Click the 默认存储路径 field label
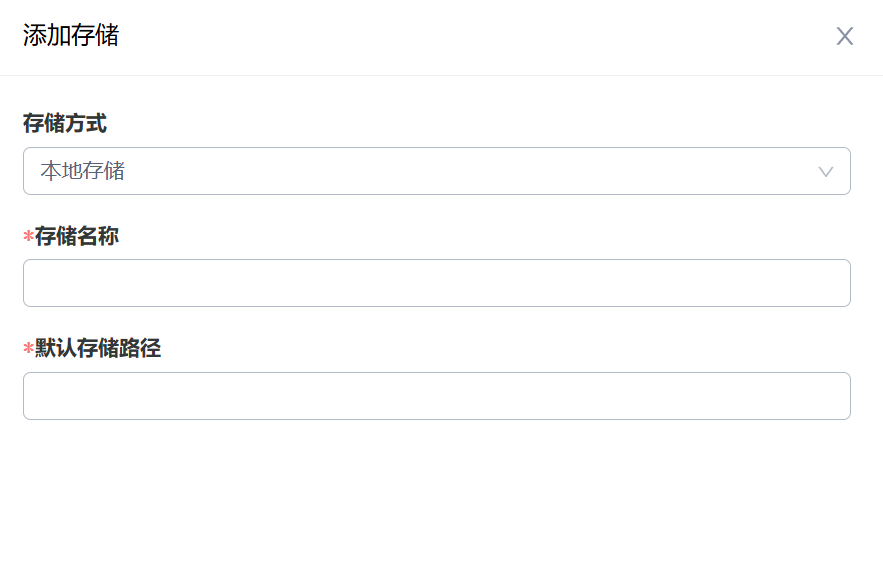The width and height of the screenshot is (883, 566). click(98, 349)
